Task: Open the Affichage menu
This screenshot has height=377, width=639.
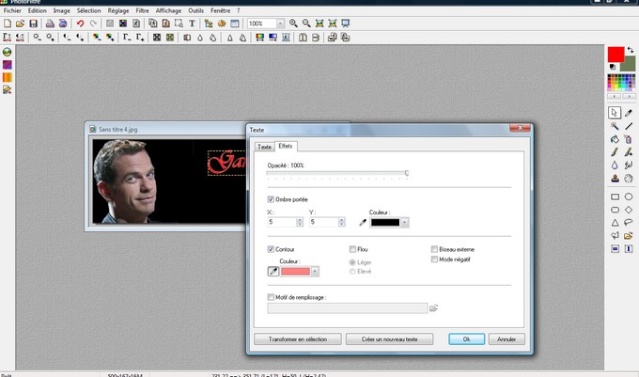Action: coord(168,11)
